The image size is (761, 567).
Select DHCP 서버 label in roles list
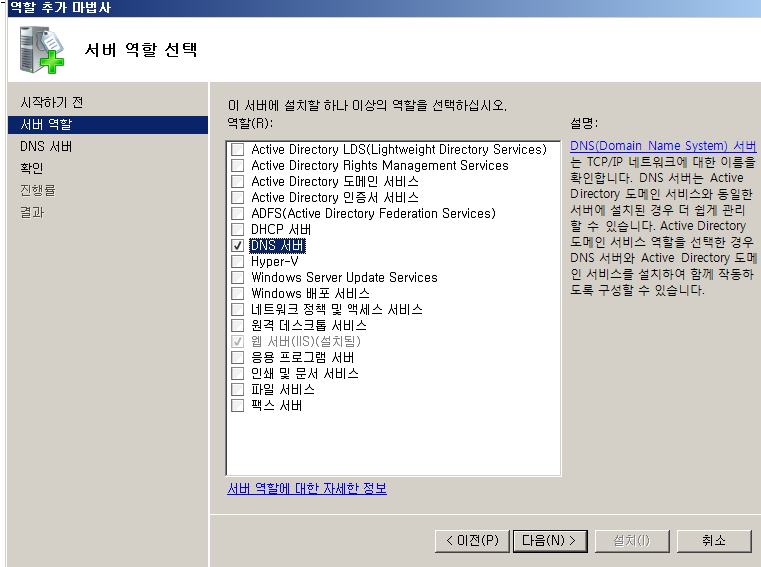(281, 230)
